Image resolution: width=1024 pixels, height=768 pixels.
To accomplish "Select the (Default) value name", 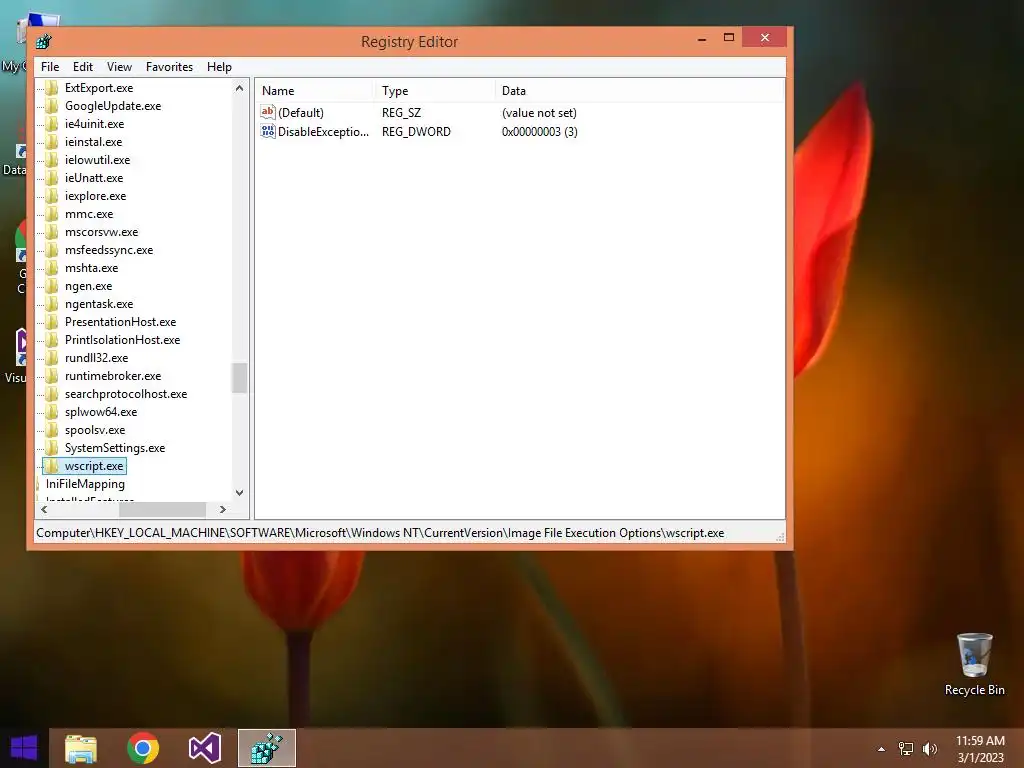I will (x=300, y=112).
